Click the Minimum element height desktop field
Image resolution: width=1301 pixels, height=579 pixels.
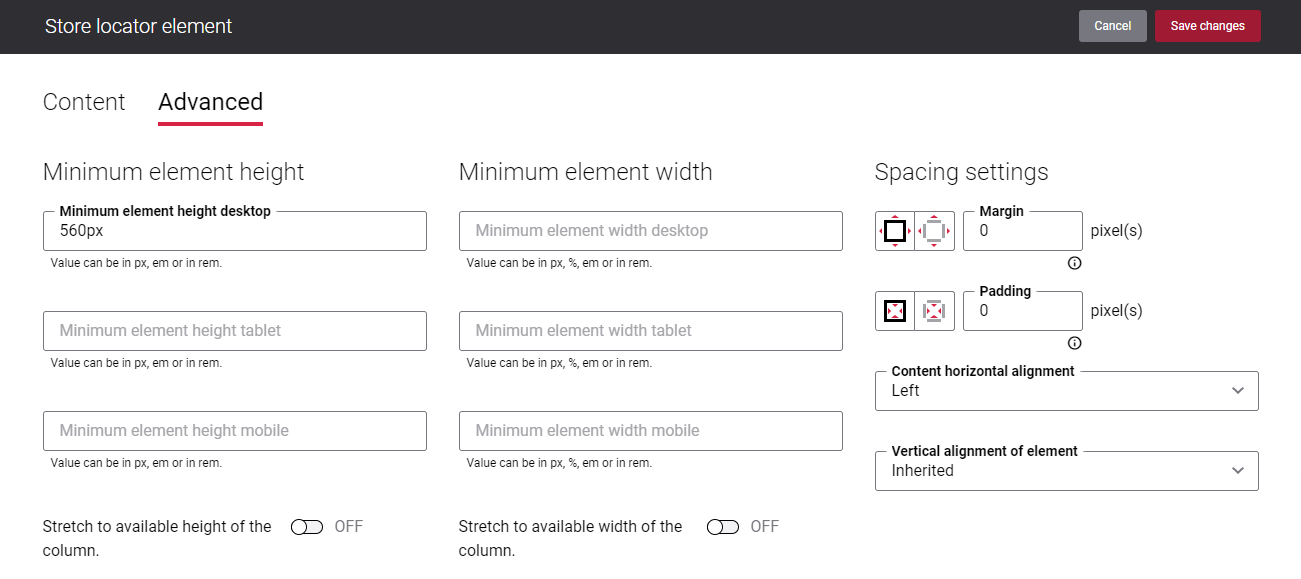[x=235, y=231]
